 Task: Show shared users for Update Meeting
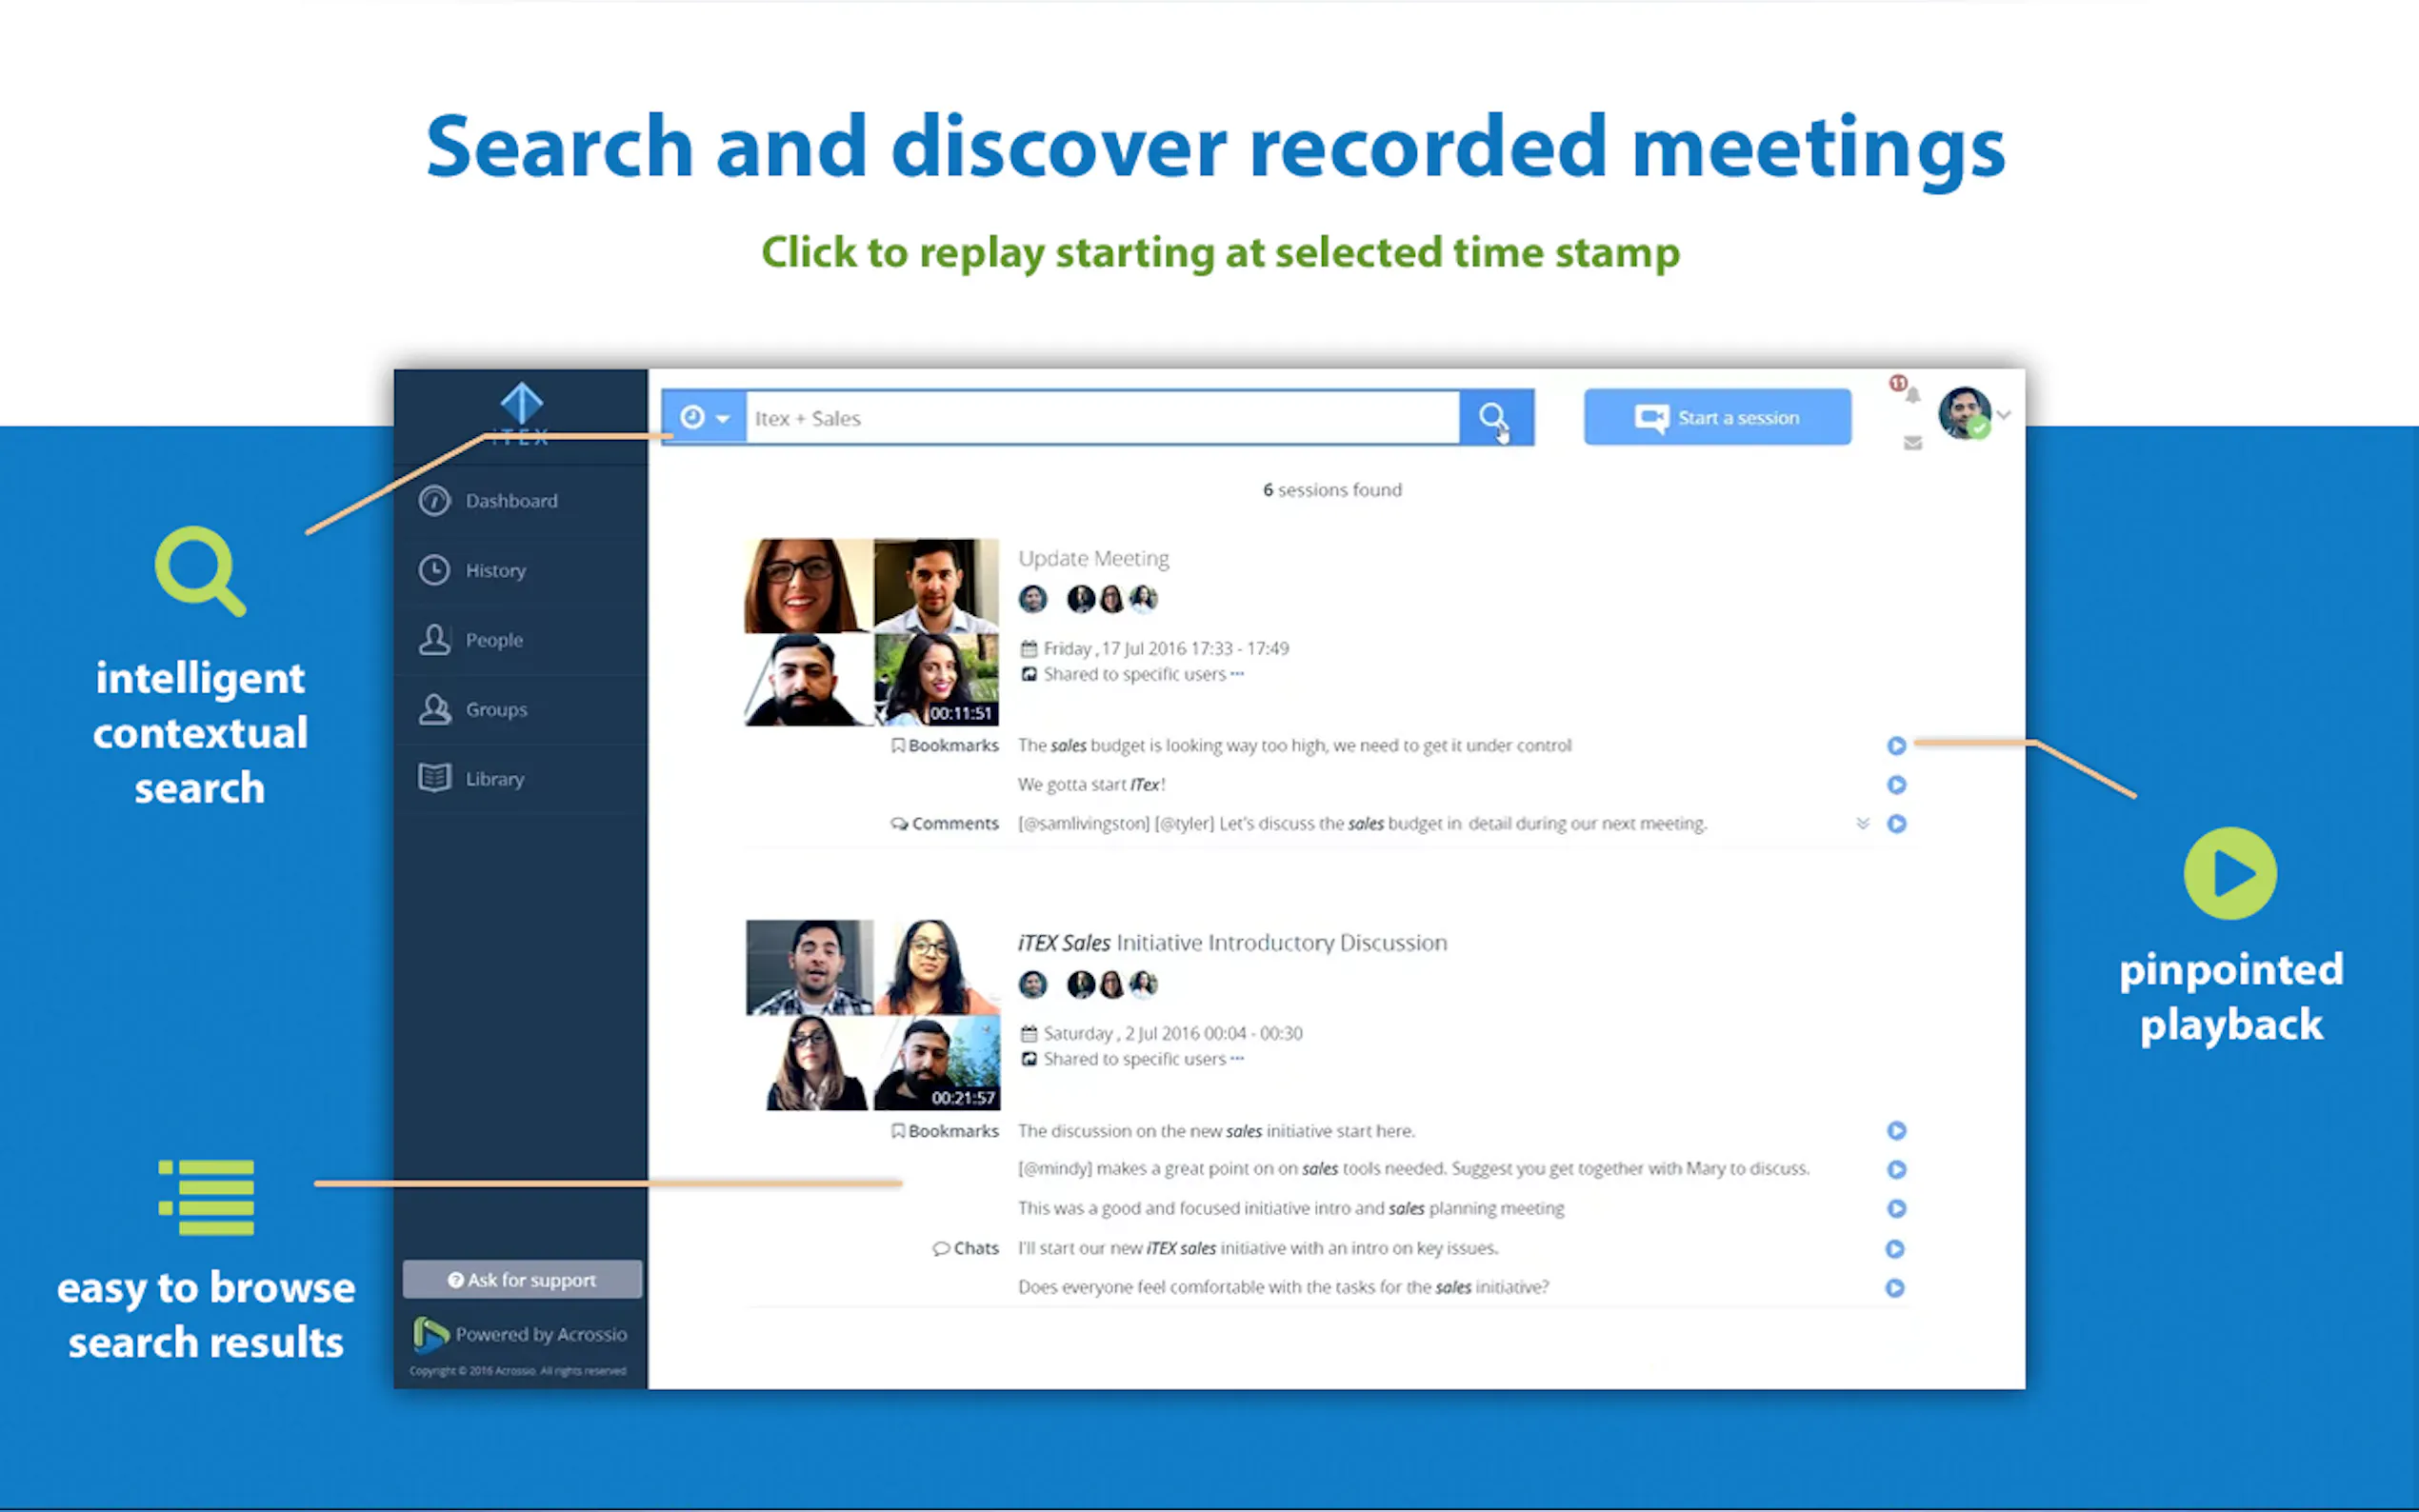pos(1237,674)
